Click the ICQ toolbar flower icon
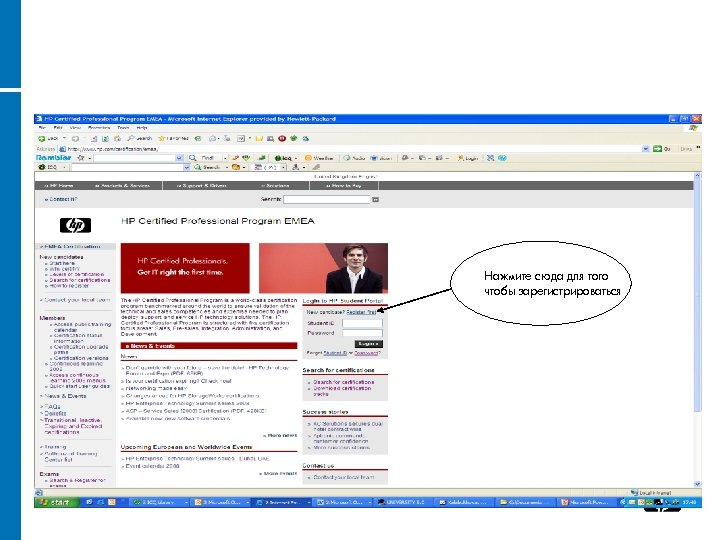720x540 pixels. [x=42, y=167]
